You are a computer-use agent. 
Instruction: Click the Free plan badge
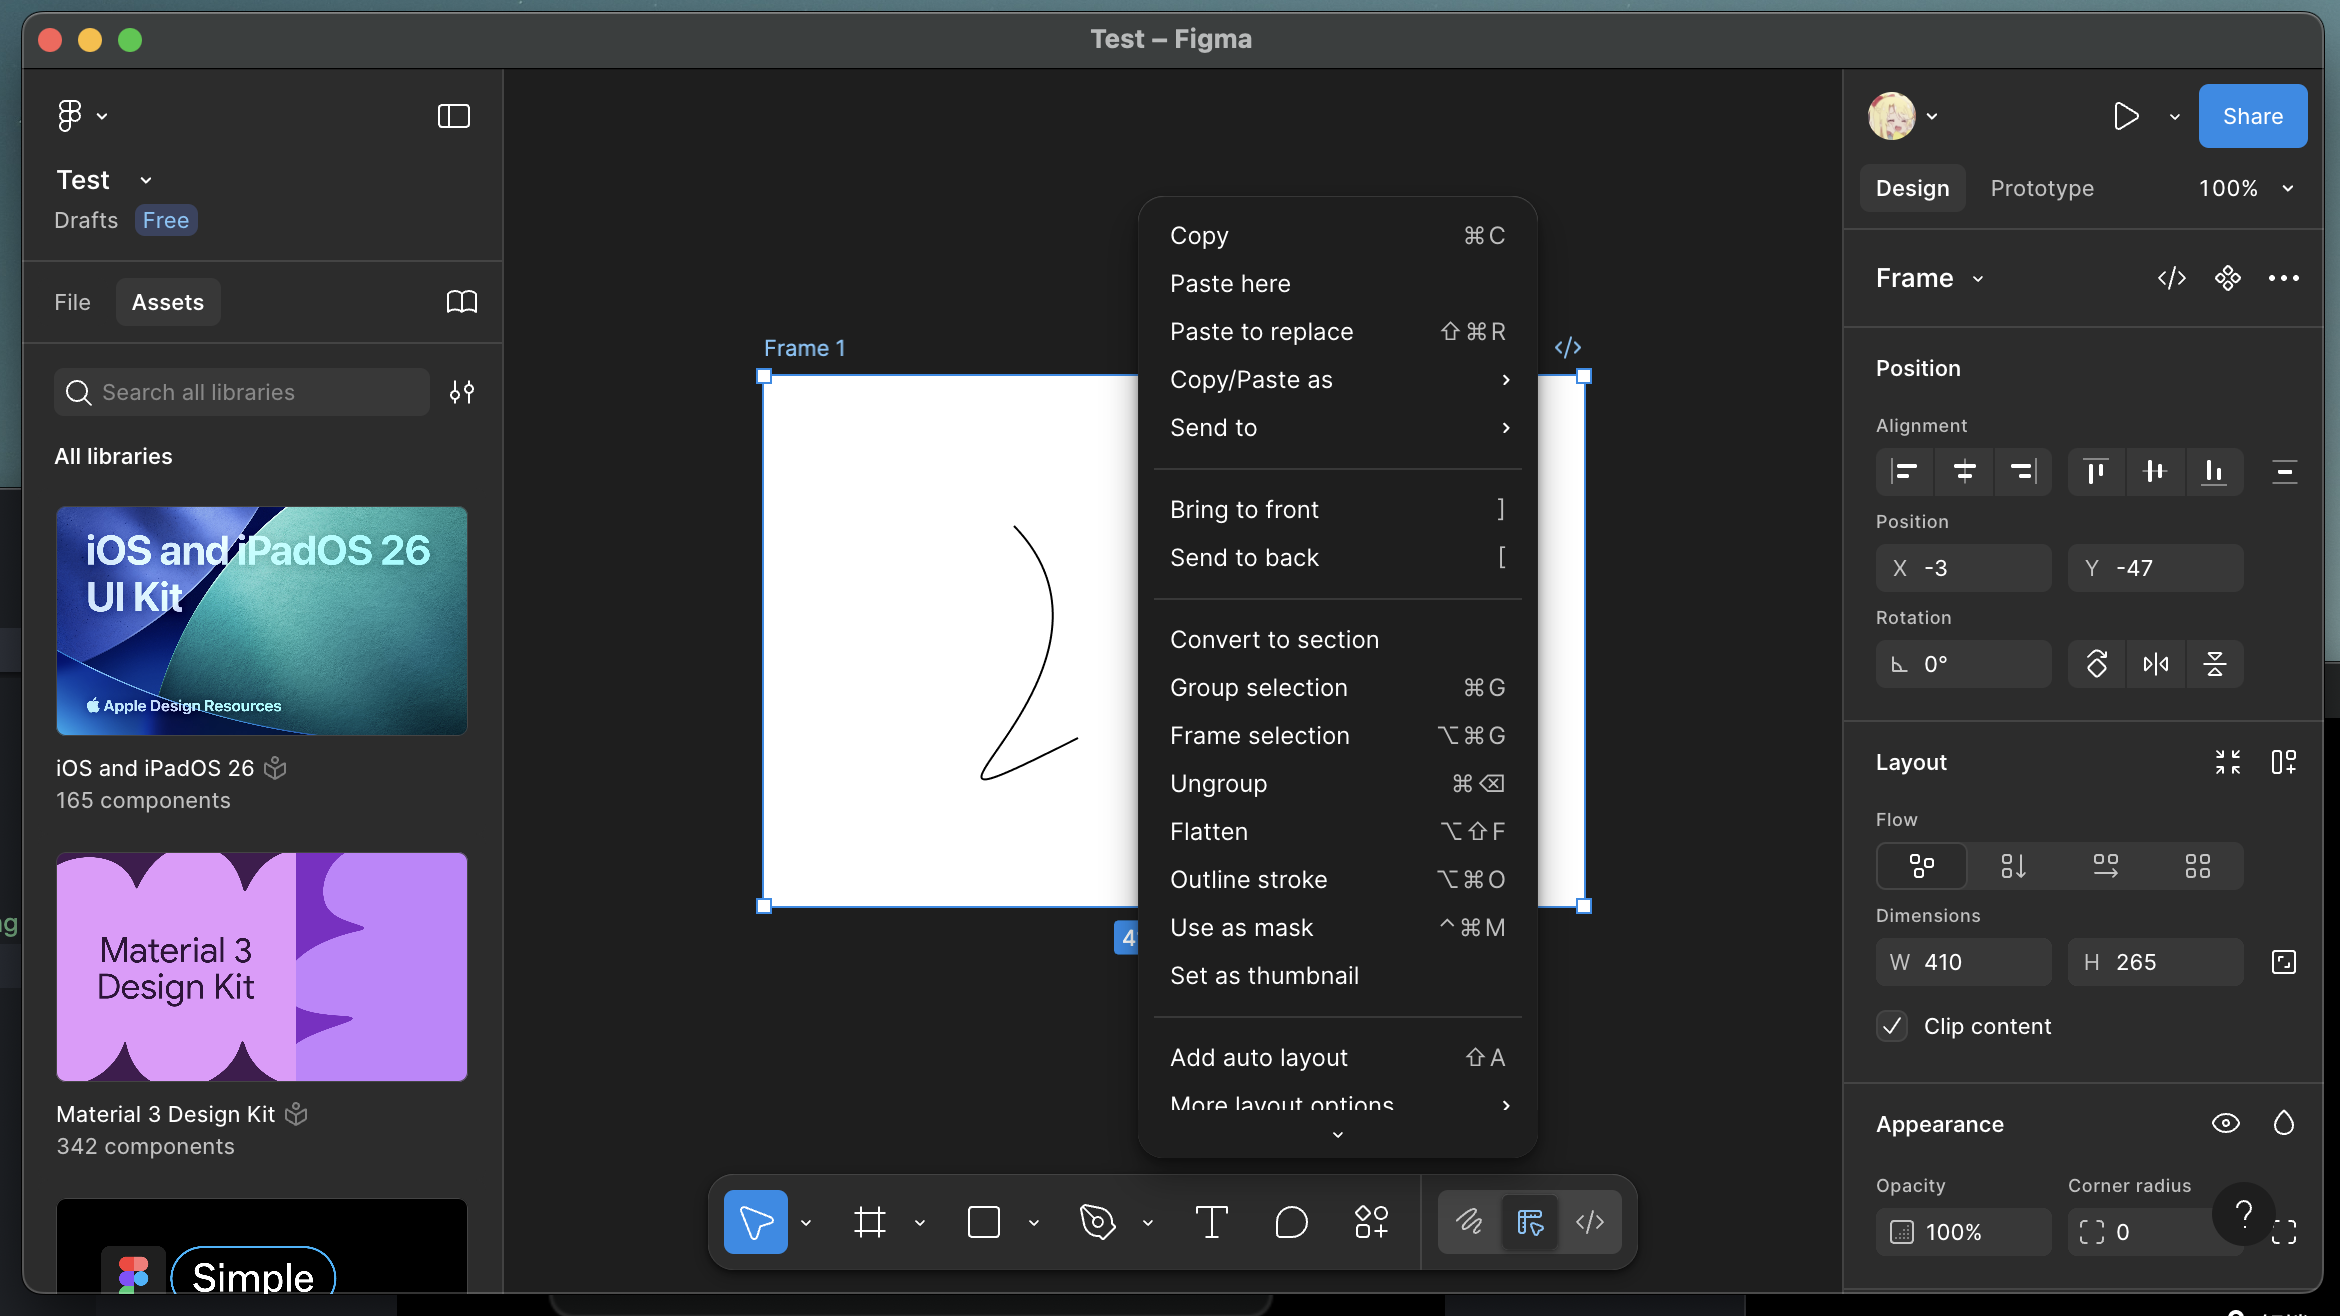(x=166, y=220)
